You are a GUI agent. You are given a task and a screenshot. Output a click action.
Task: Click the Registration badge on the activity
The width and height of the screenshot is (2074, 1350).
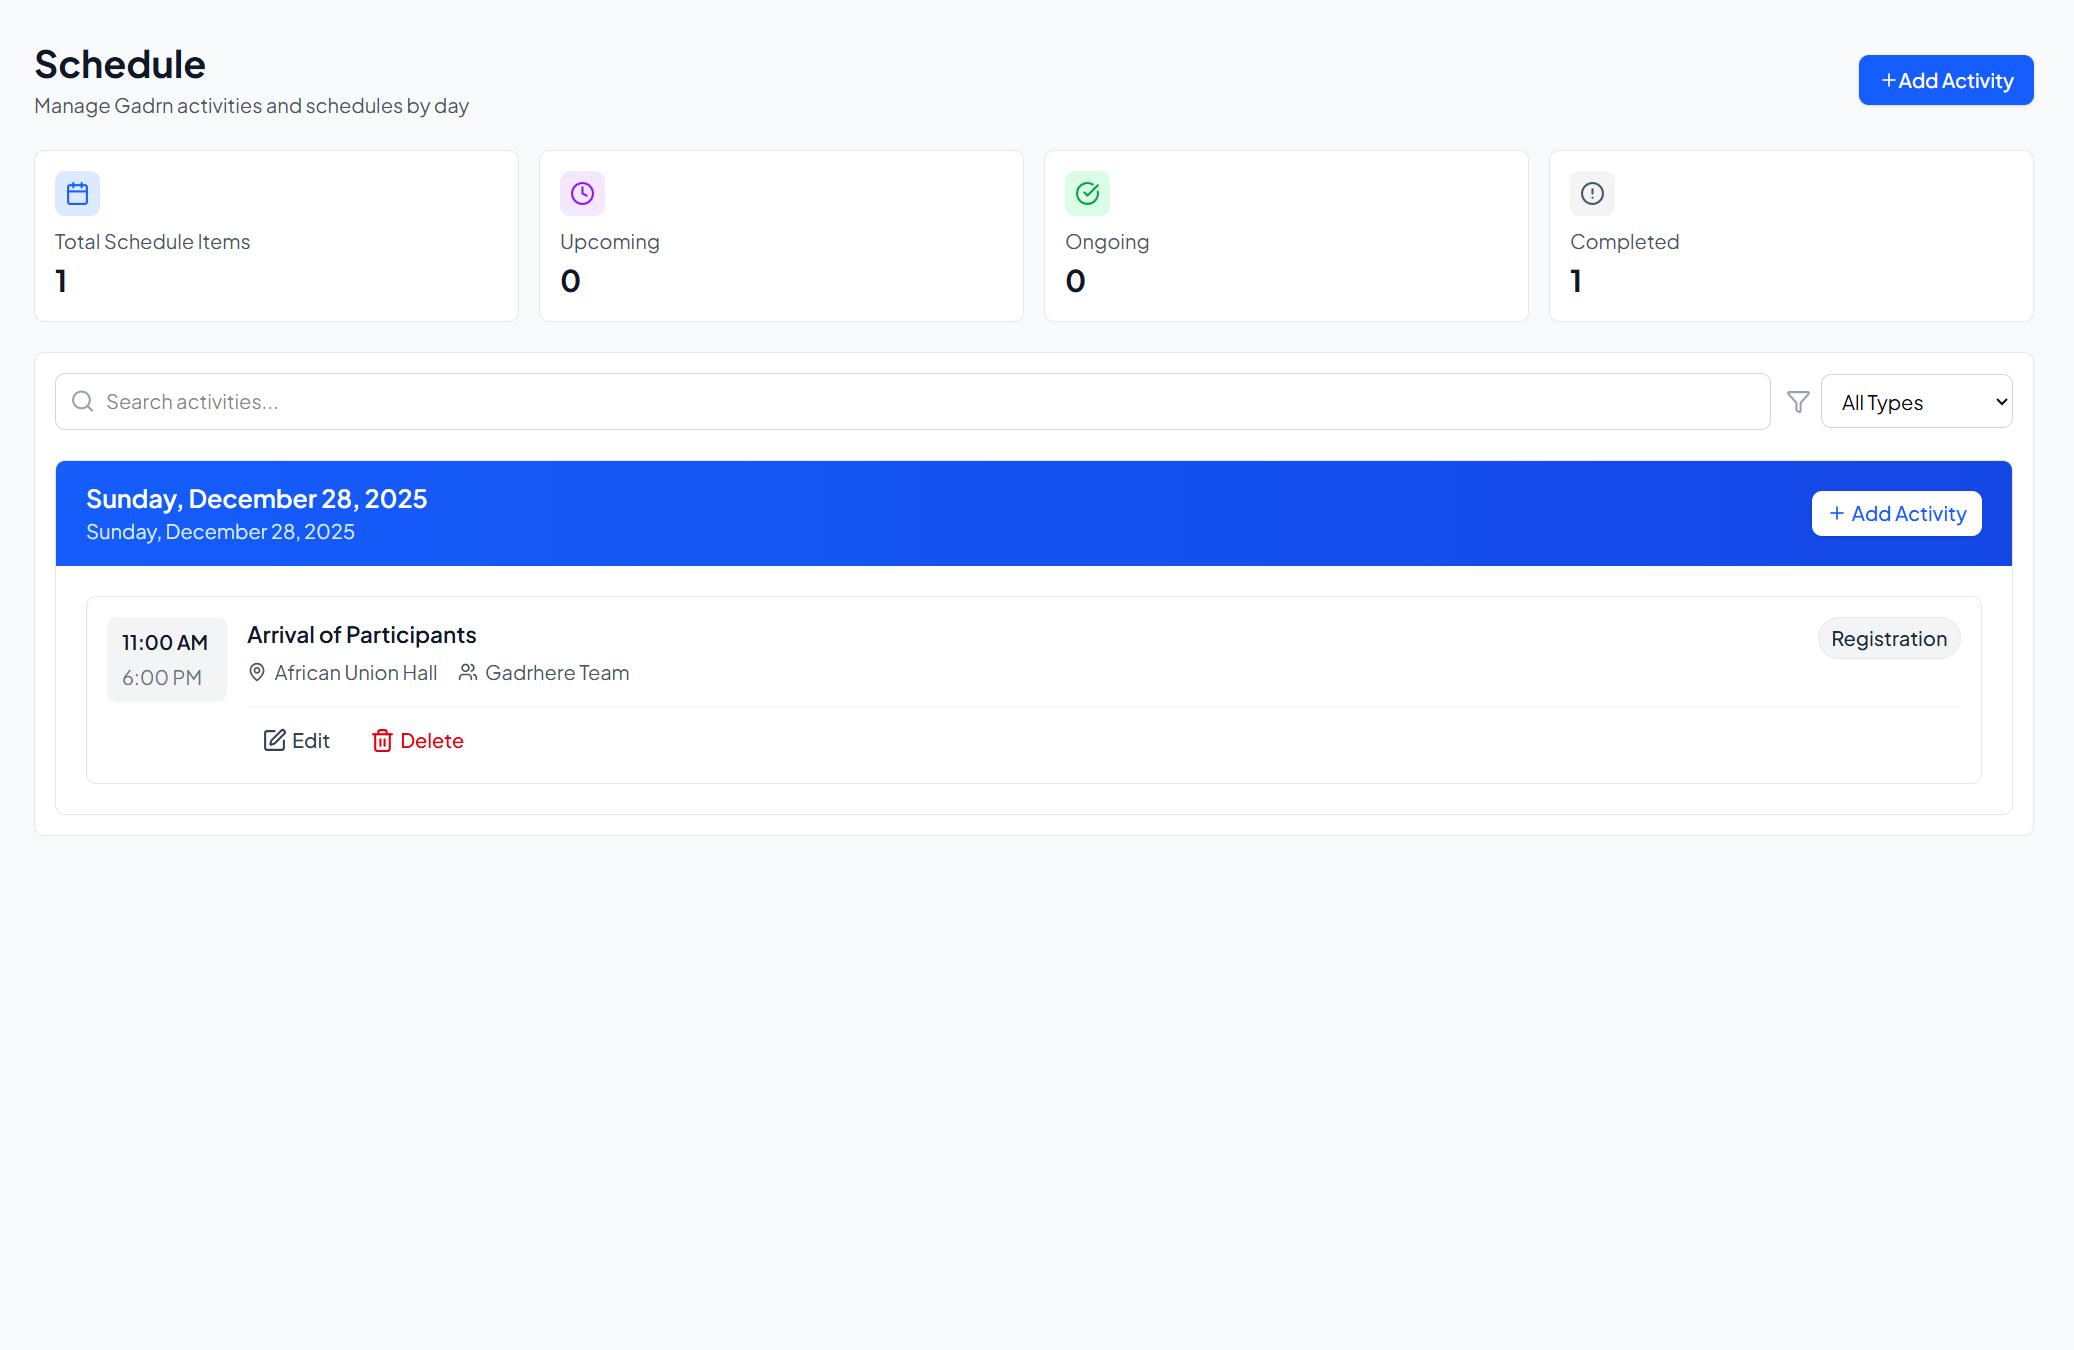(1888, 637)
